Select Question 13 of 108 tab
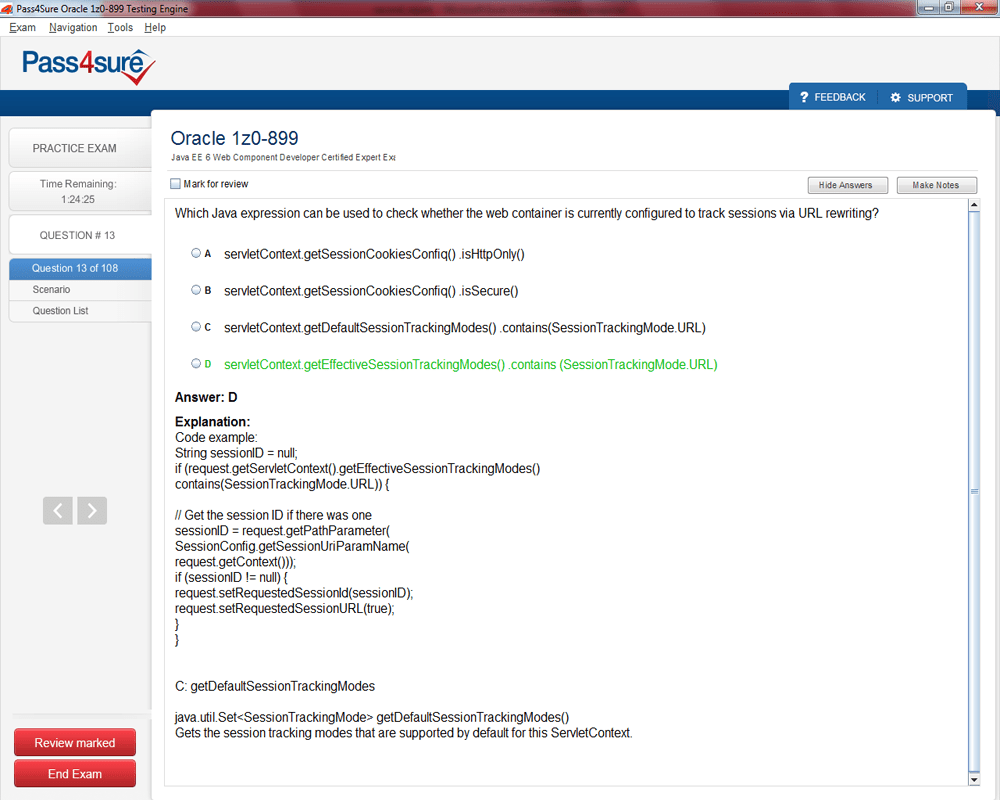 [80, 269]
